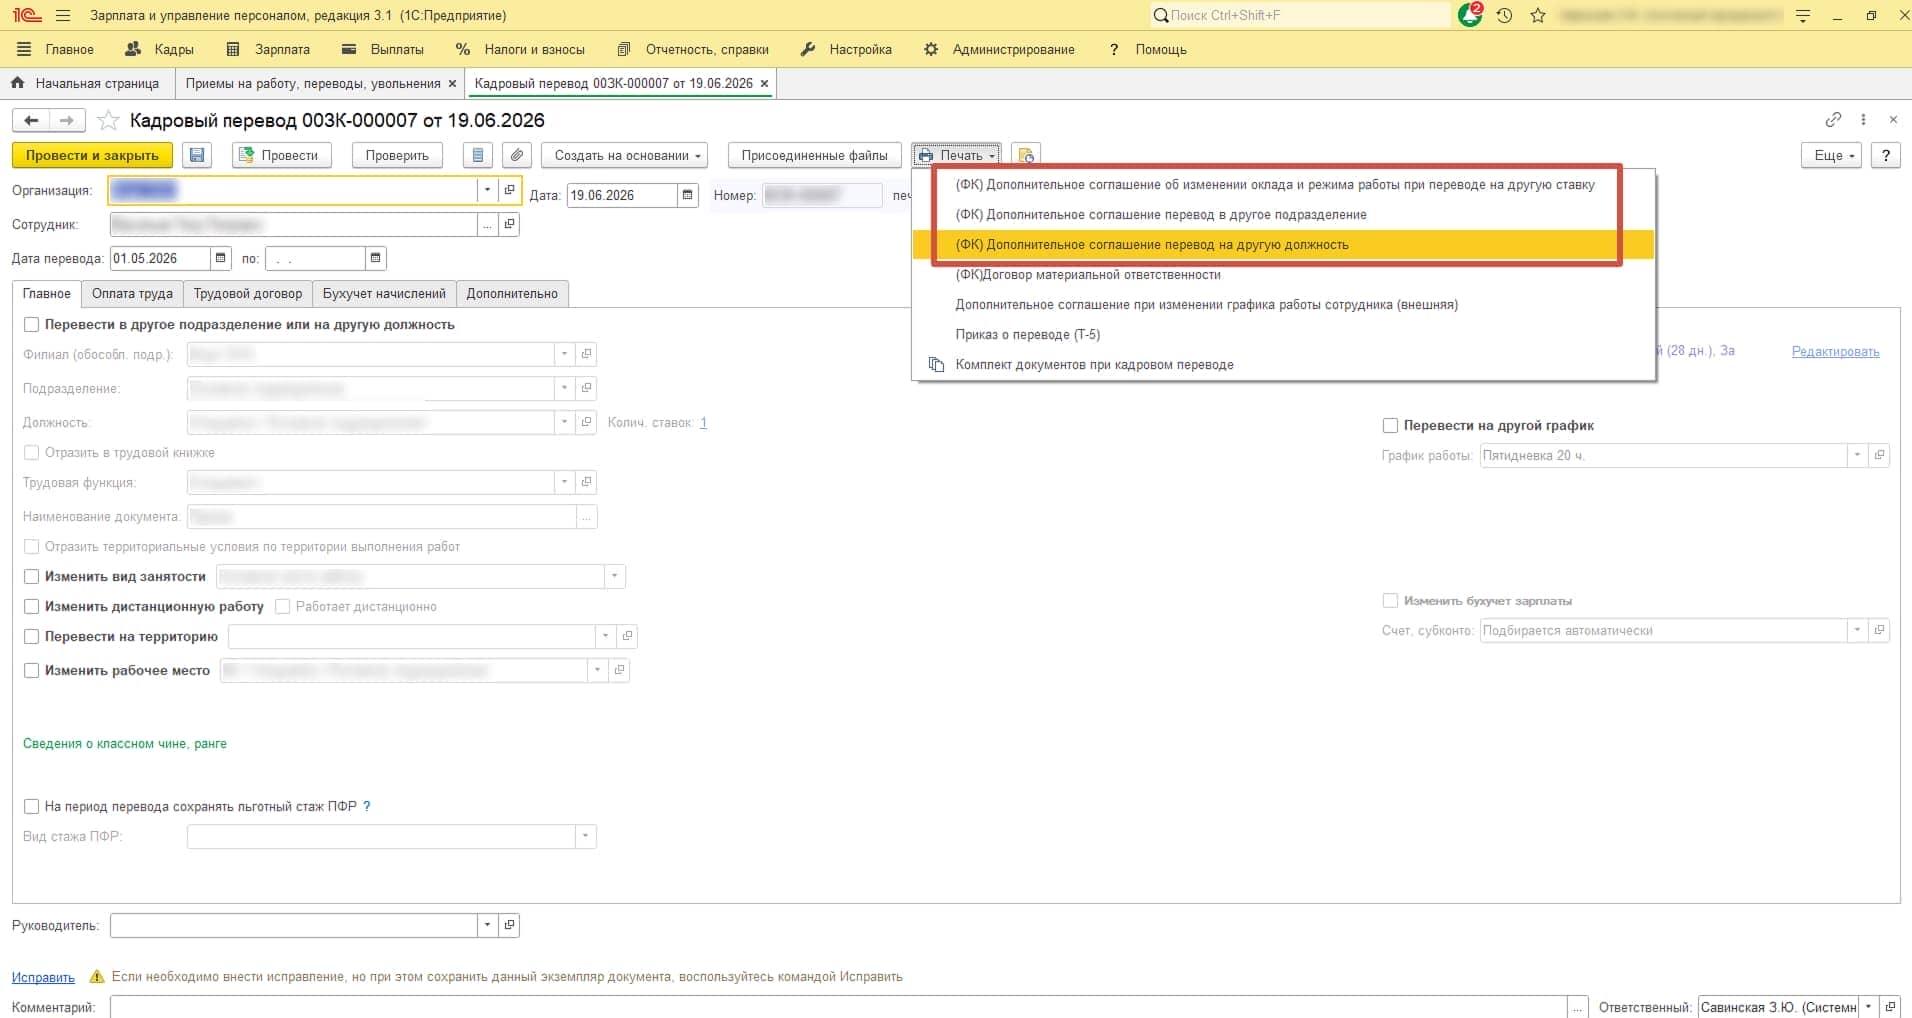Focus the Комментарий input field
Image resolution: width=1912 pixels, height=1018 pixels.
click(838, 1007)
